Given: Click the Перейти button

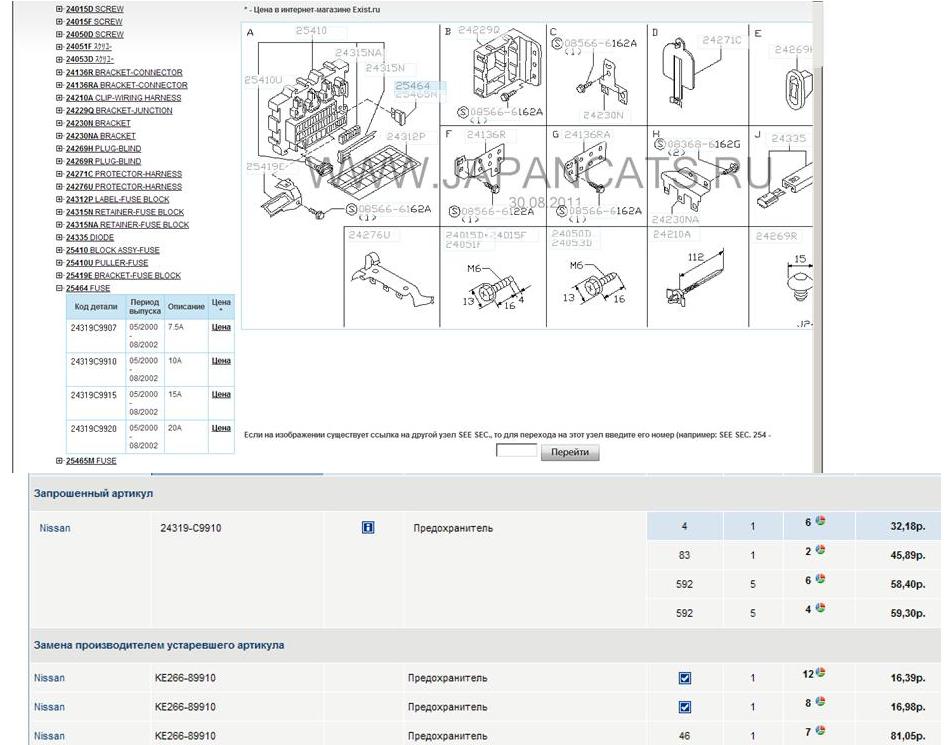Looking at the screenshot, I should [x=570, y=452].
